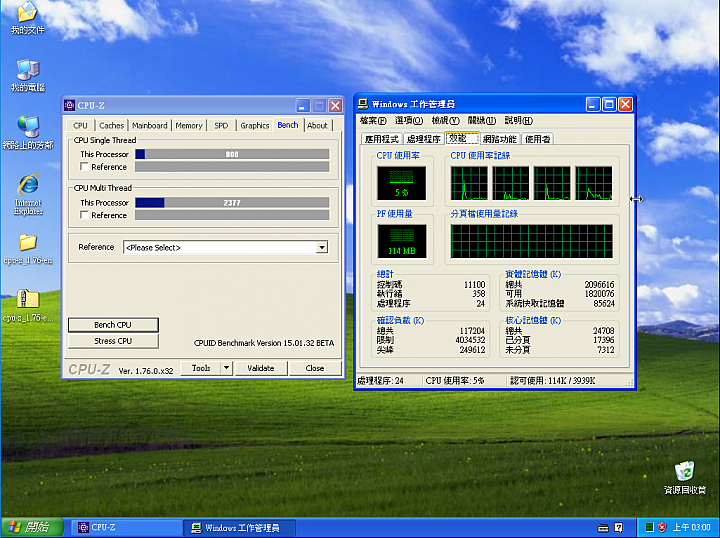Click the Bench CPU button

(x=113, y=325)
